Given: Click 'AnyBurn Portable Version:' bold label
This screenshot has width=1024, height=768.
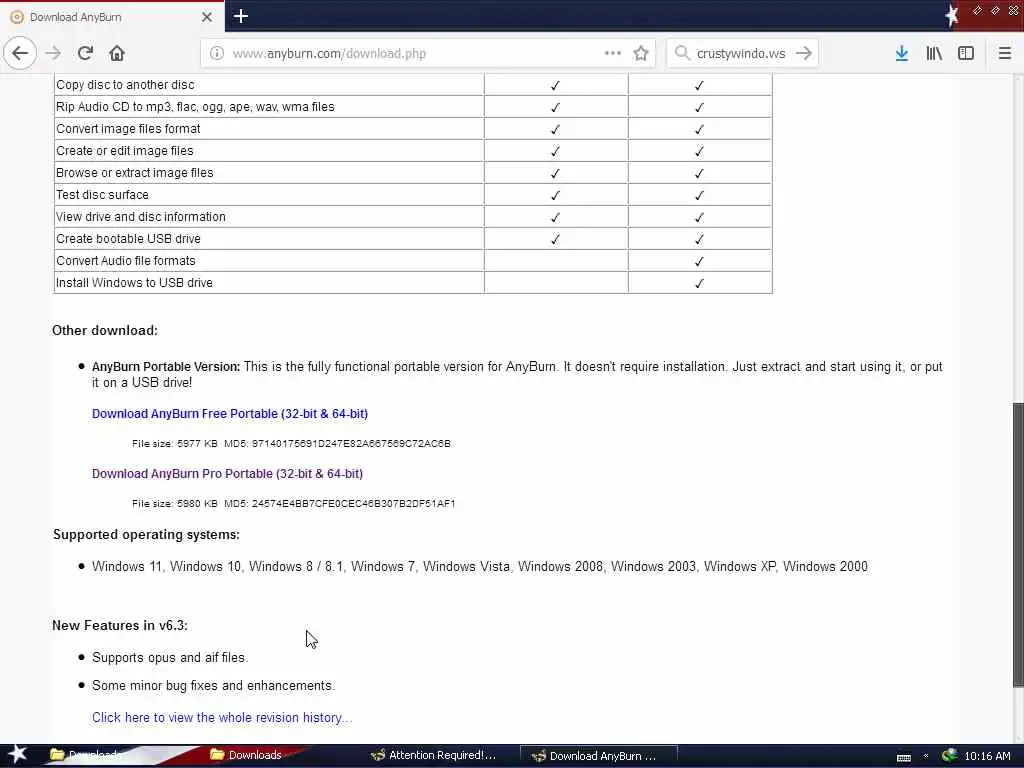Looking at the screenshot, I should point(166,367).
